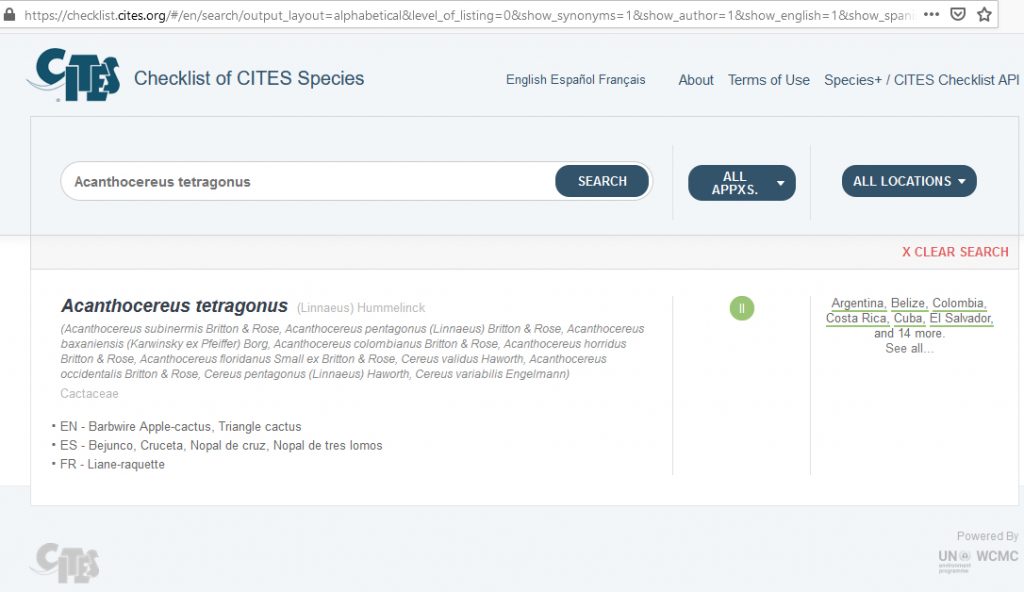
Task: Click the grey CITES footer logo
Action: [65, 562]
